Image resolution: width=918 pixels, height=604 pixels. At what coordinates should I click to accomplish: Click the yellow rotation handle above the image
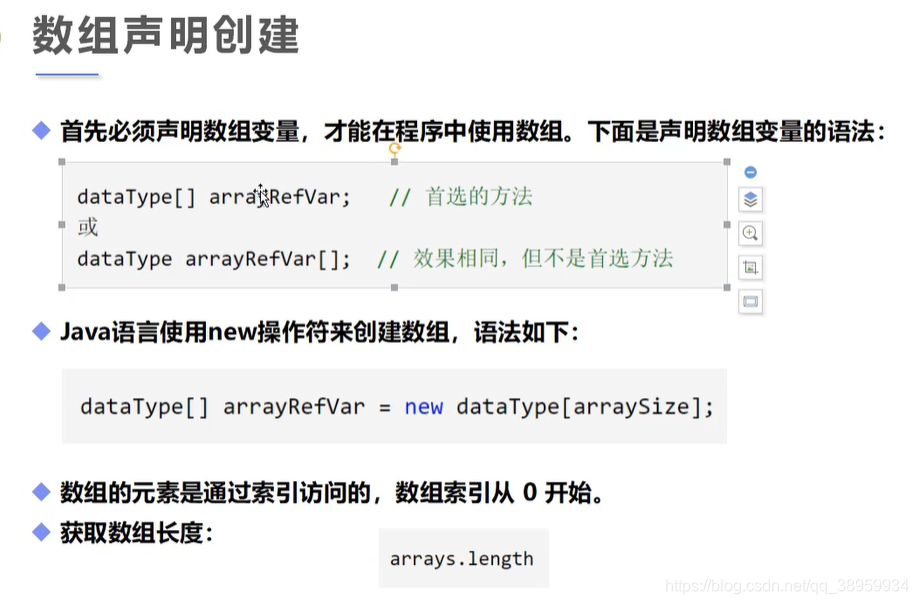click(x=395, y=149)
